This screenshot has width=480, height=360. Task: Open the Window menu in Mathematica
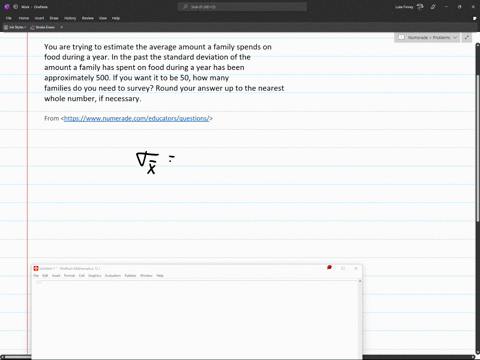click(x=146, y=276)
